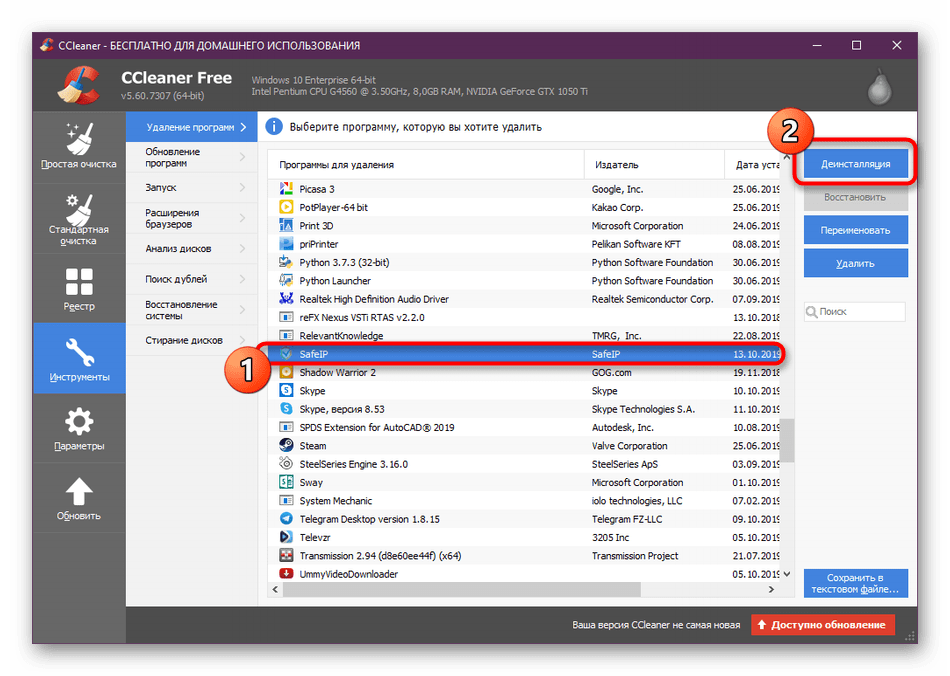Open Standard Clean (Стандартная очистка) section
This screenshot has height=676, width=950.
pos(79,218)
